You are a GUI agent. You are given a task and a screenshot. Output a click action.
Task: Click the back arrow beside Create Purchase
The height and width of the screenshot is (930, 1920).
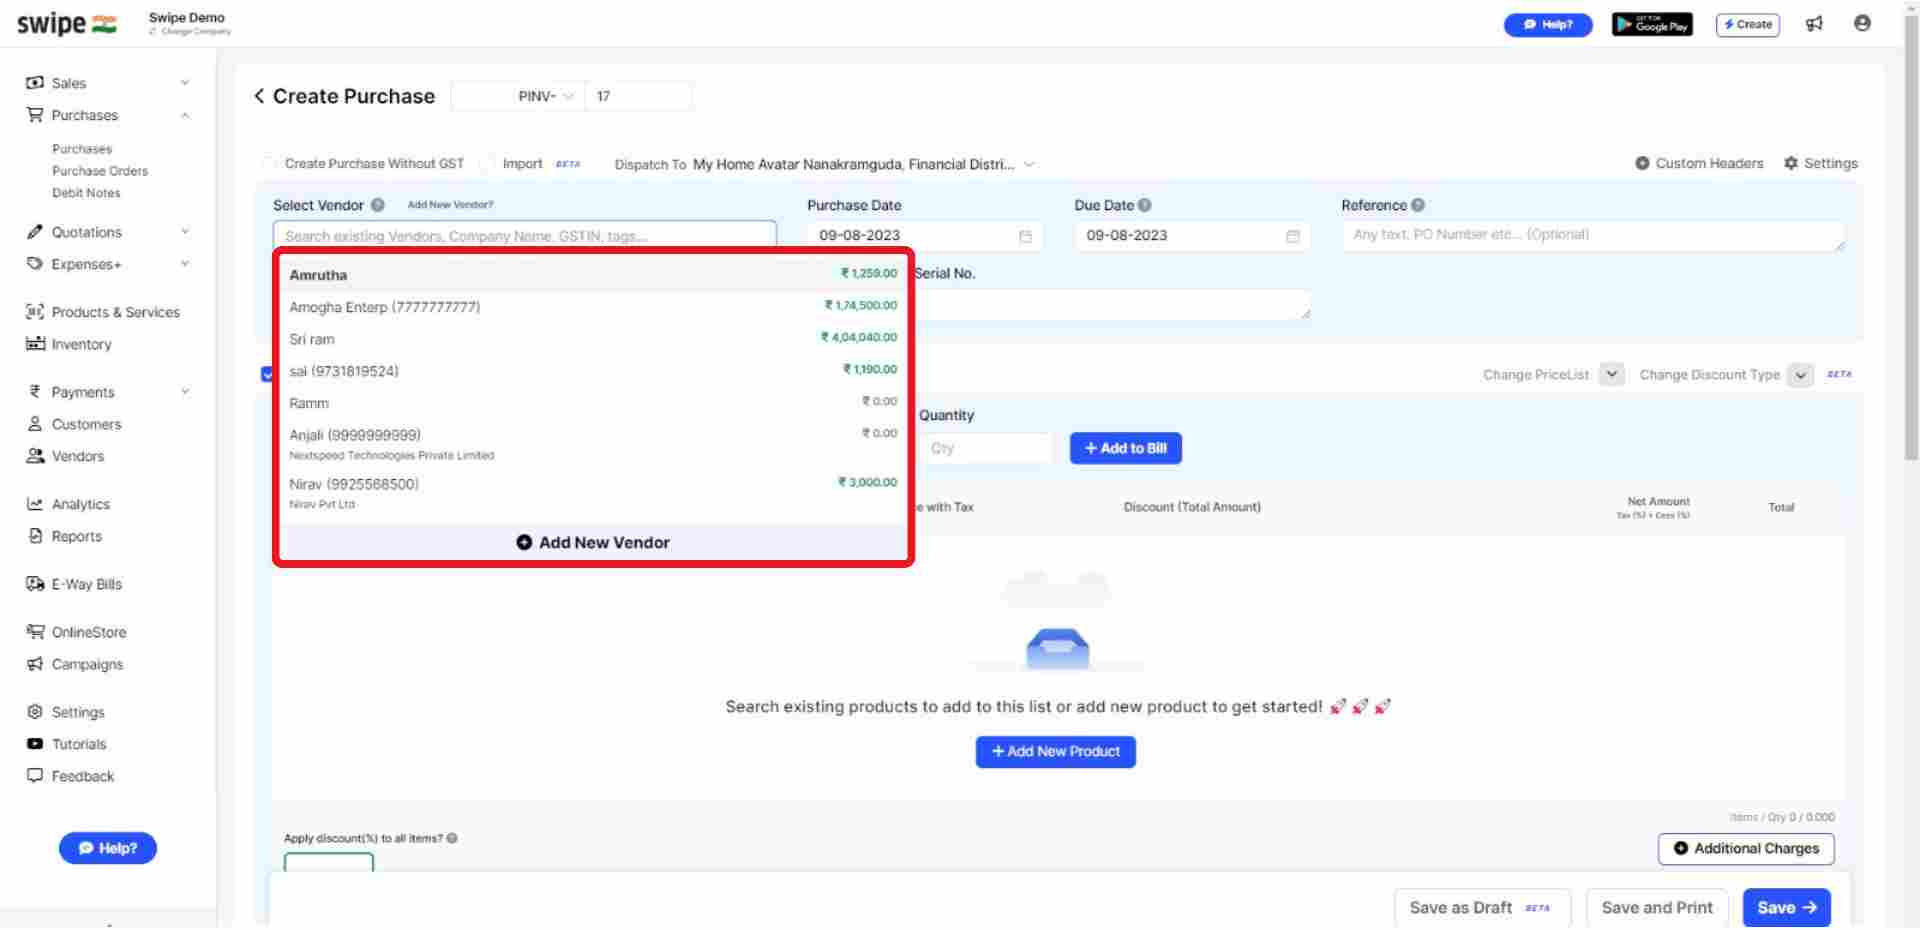click(259, 96)
